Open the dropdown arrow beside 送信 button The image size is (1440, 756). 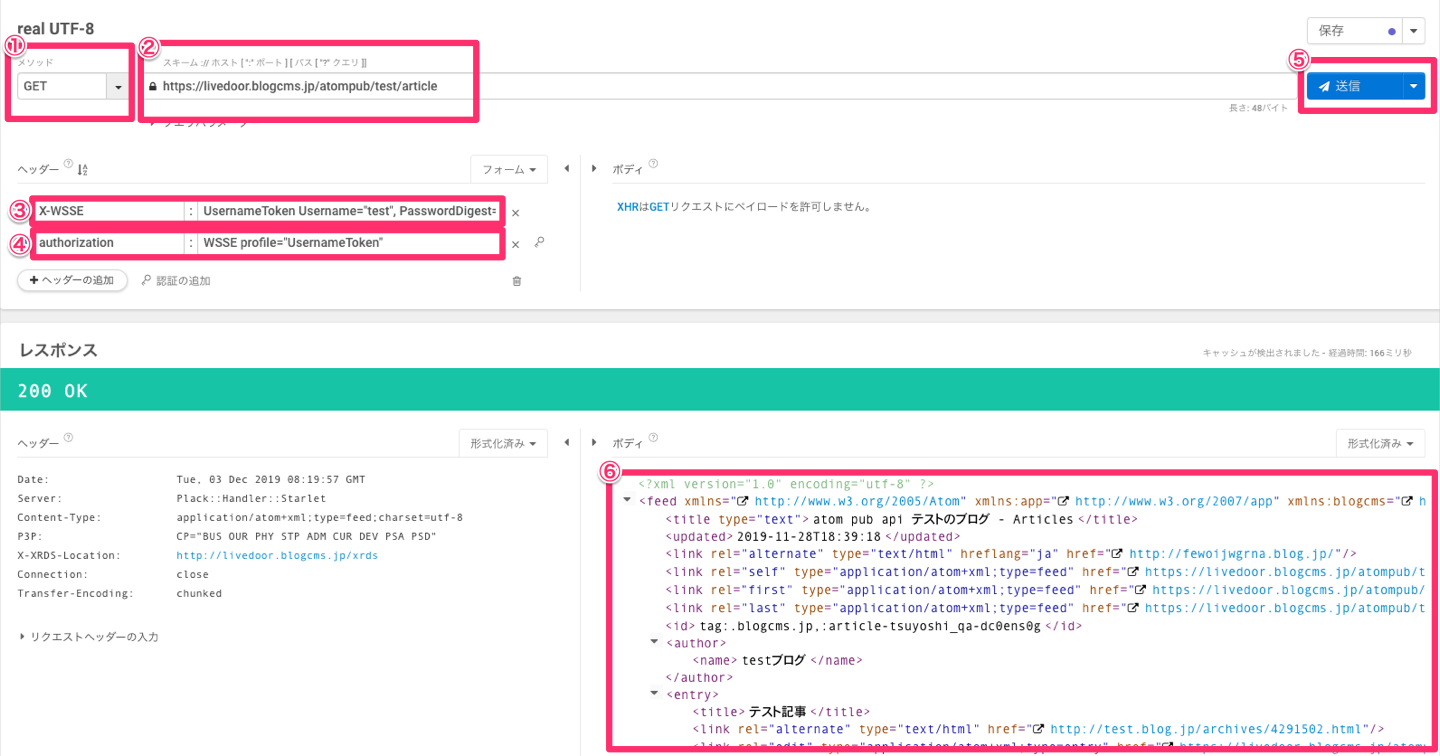point(1413,86)
